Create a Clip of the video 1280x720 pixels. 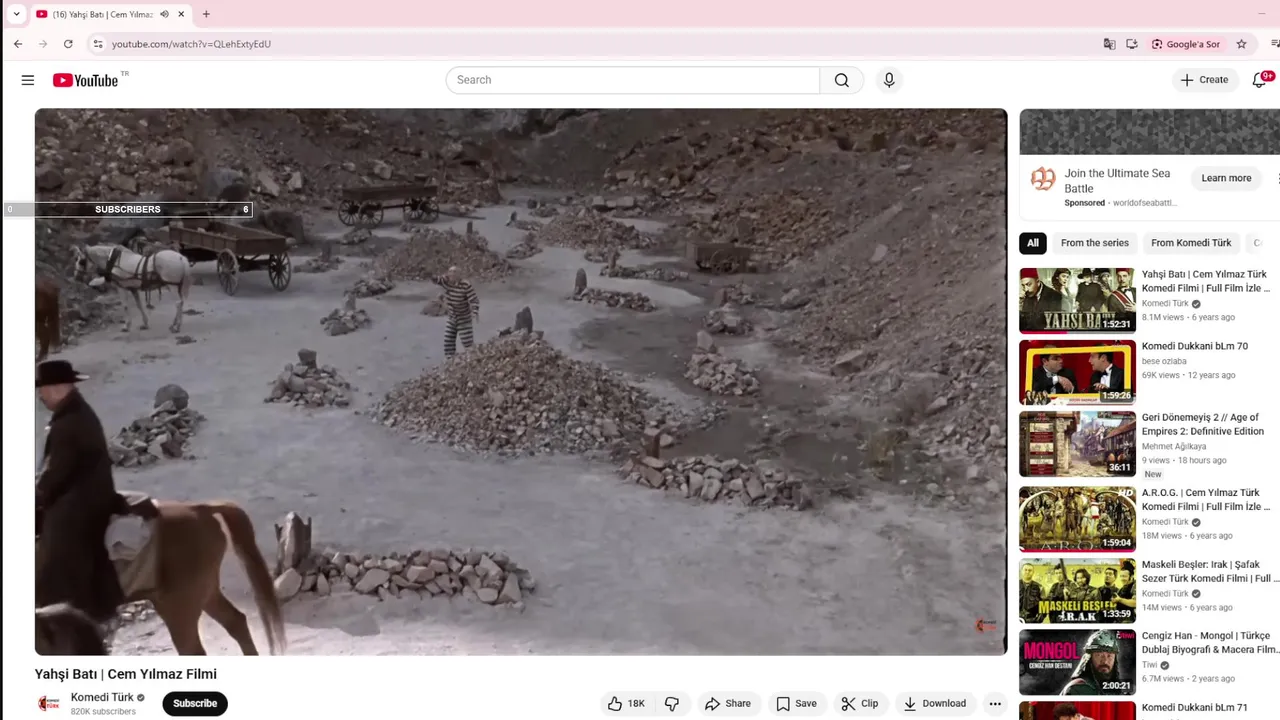pos(860,704)
